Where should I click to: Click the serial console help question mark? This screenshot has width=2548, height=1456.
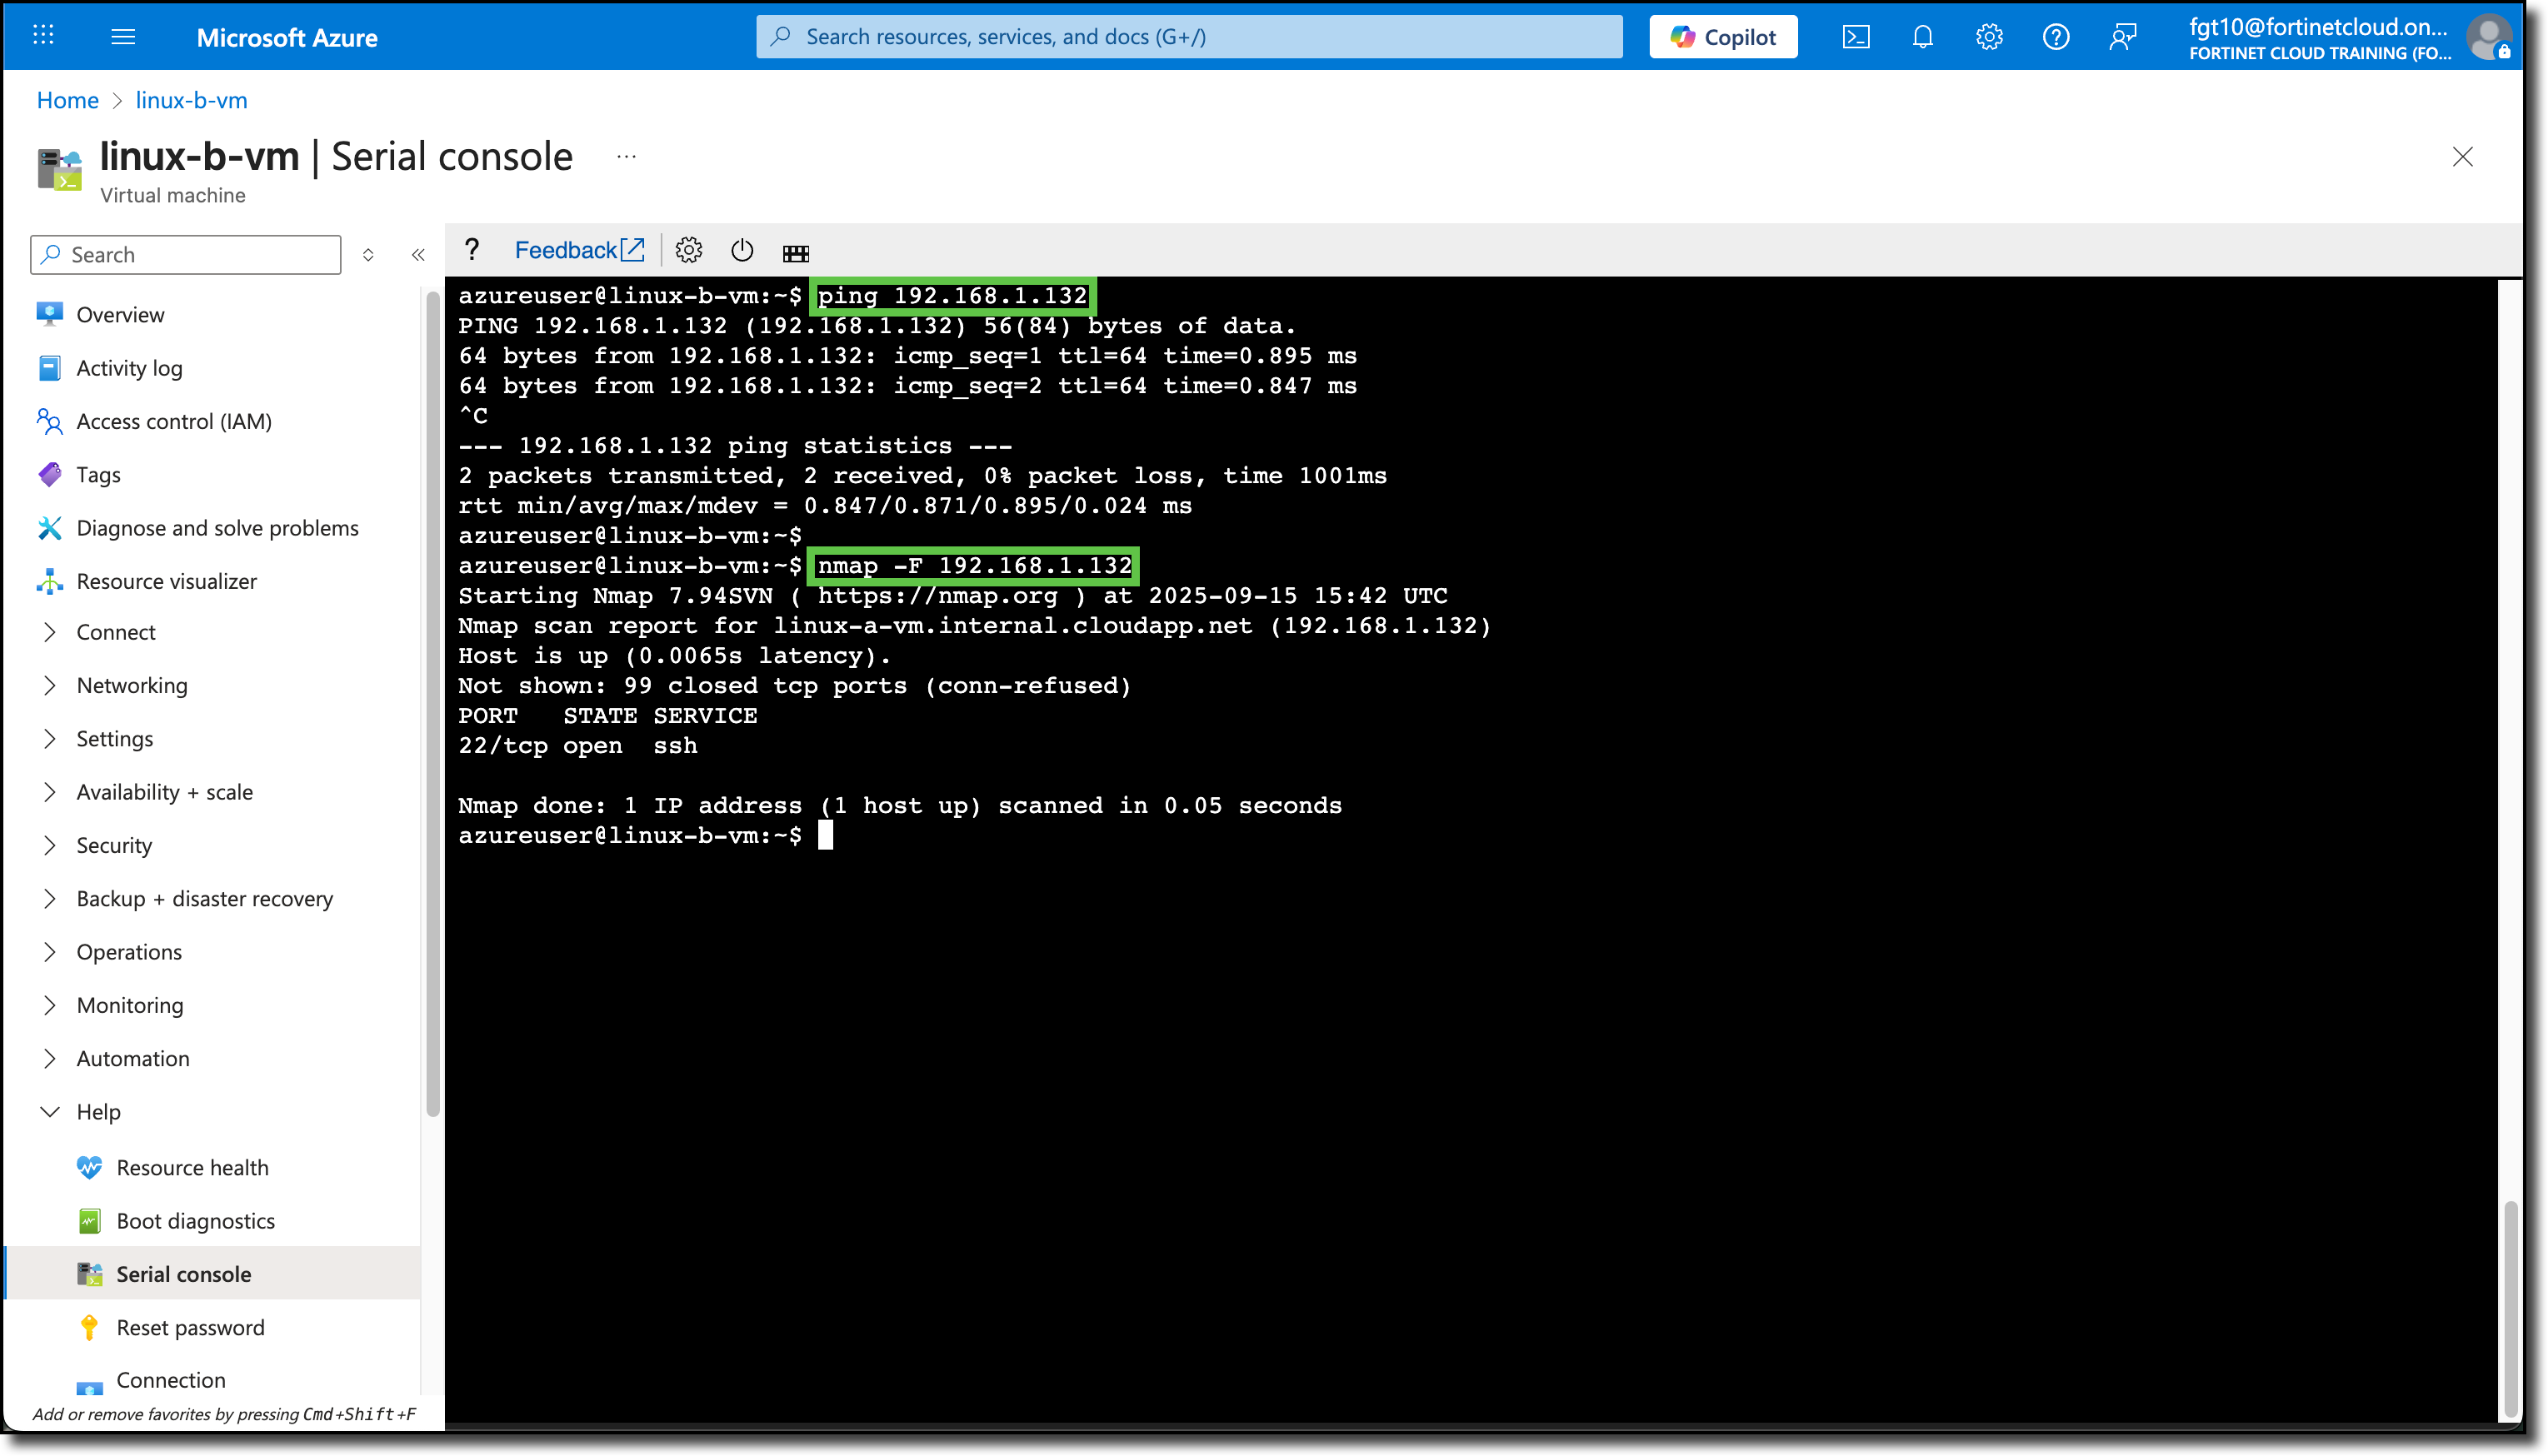472,250
